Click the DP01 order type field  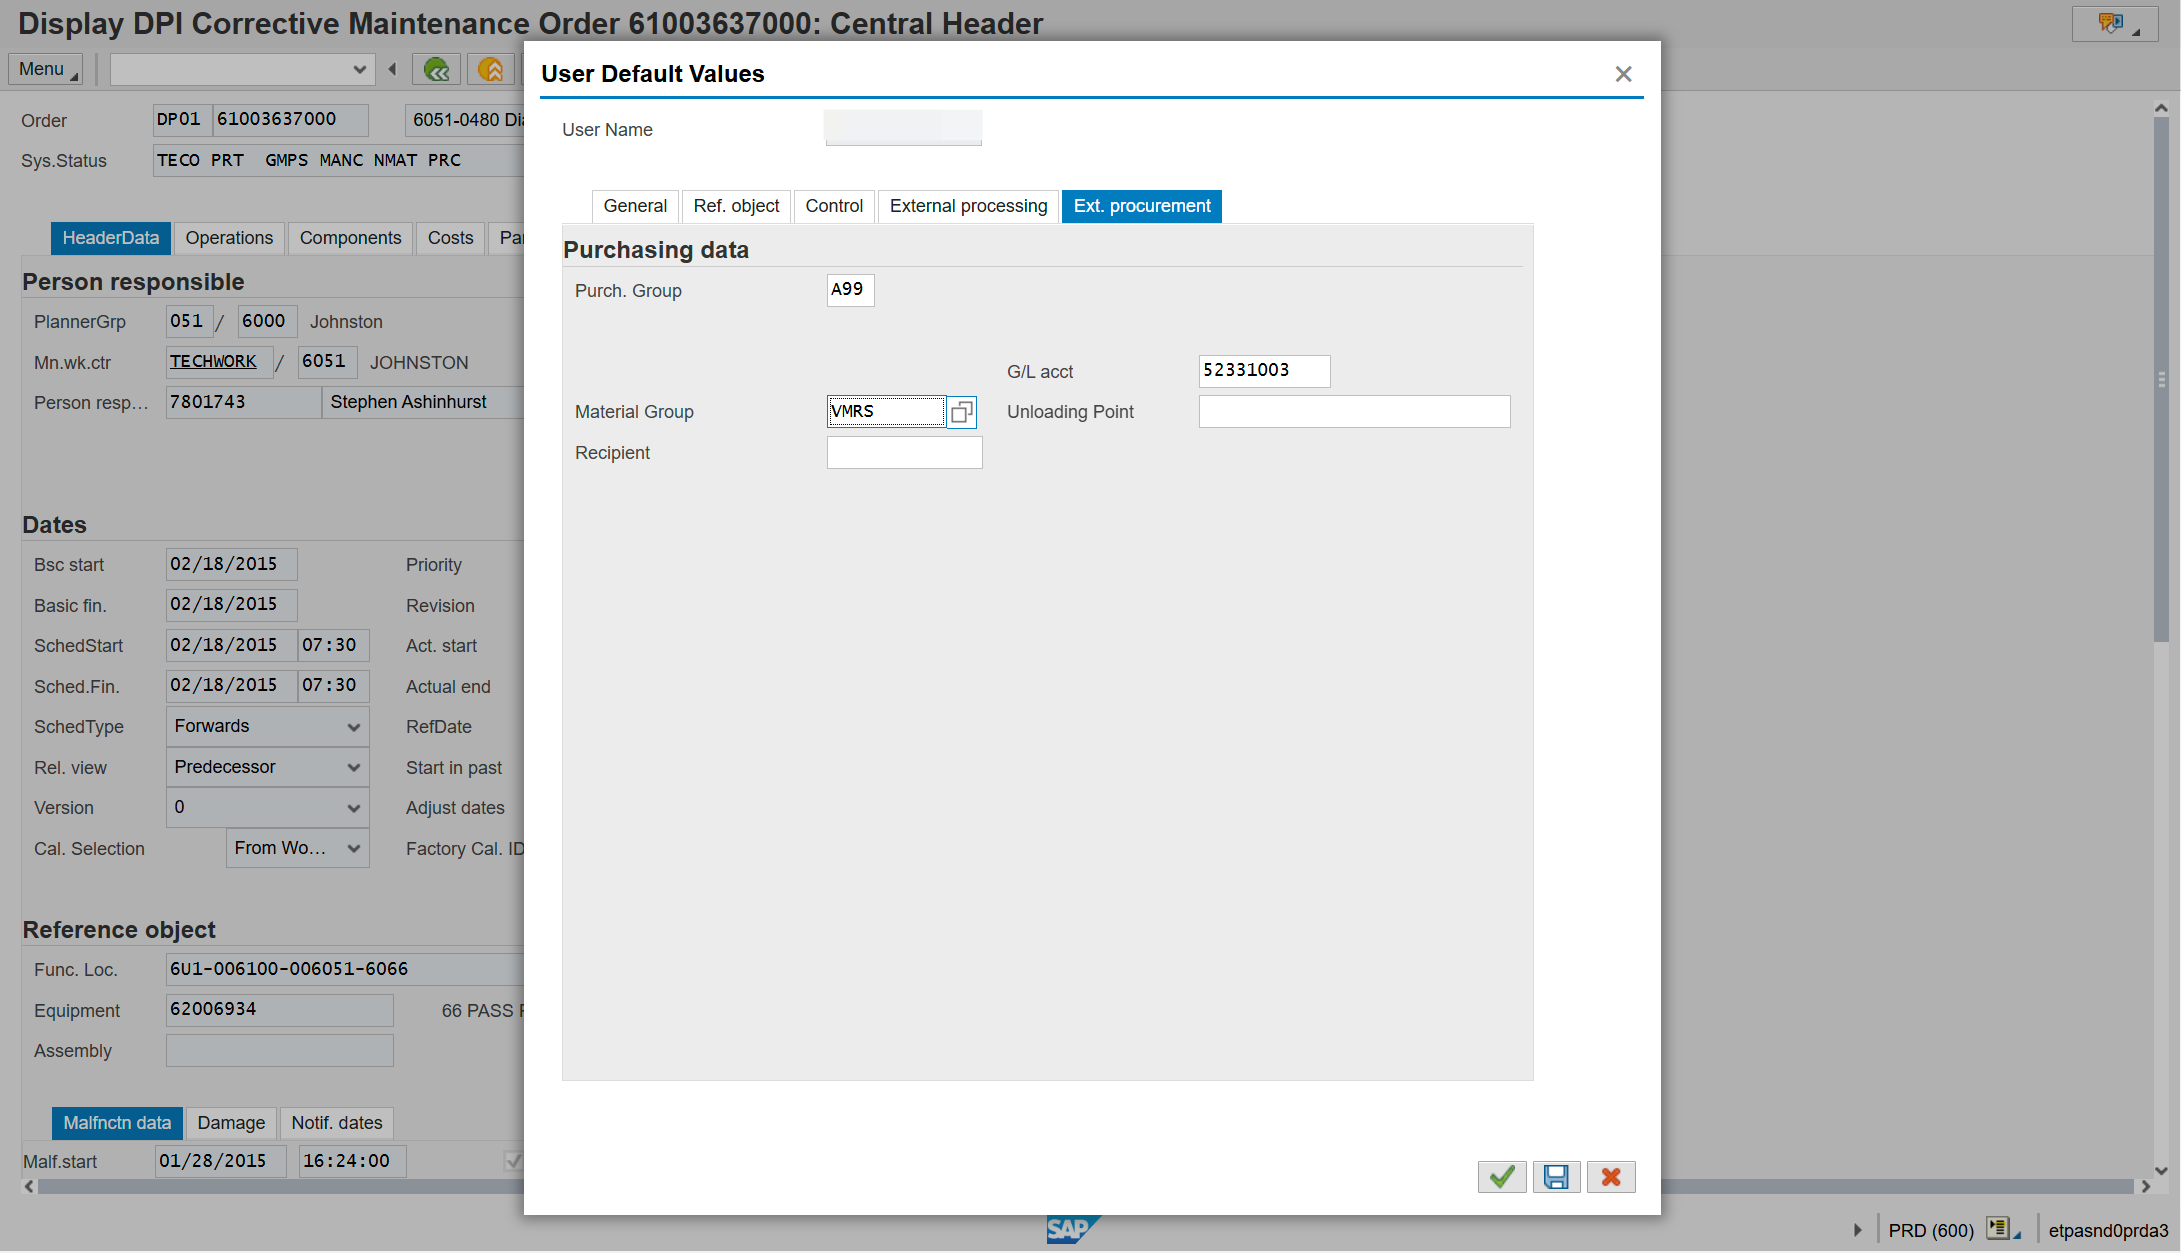pyautogui.click(x=182, y=120)
